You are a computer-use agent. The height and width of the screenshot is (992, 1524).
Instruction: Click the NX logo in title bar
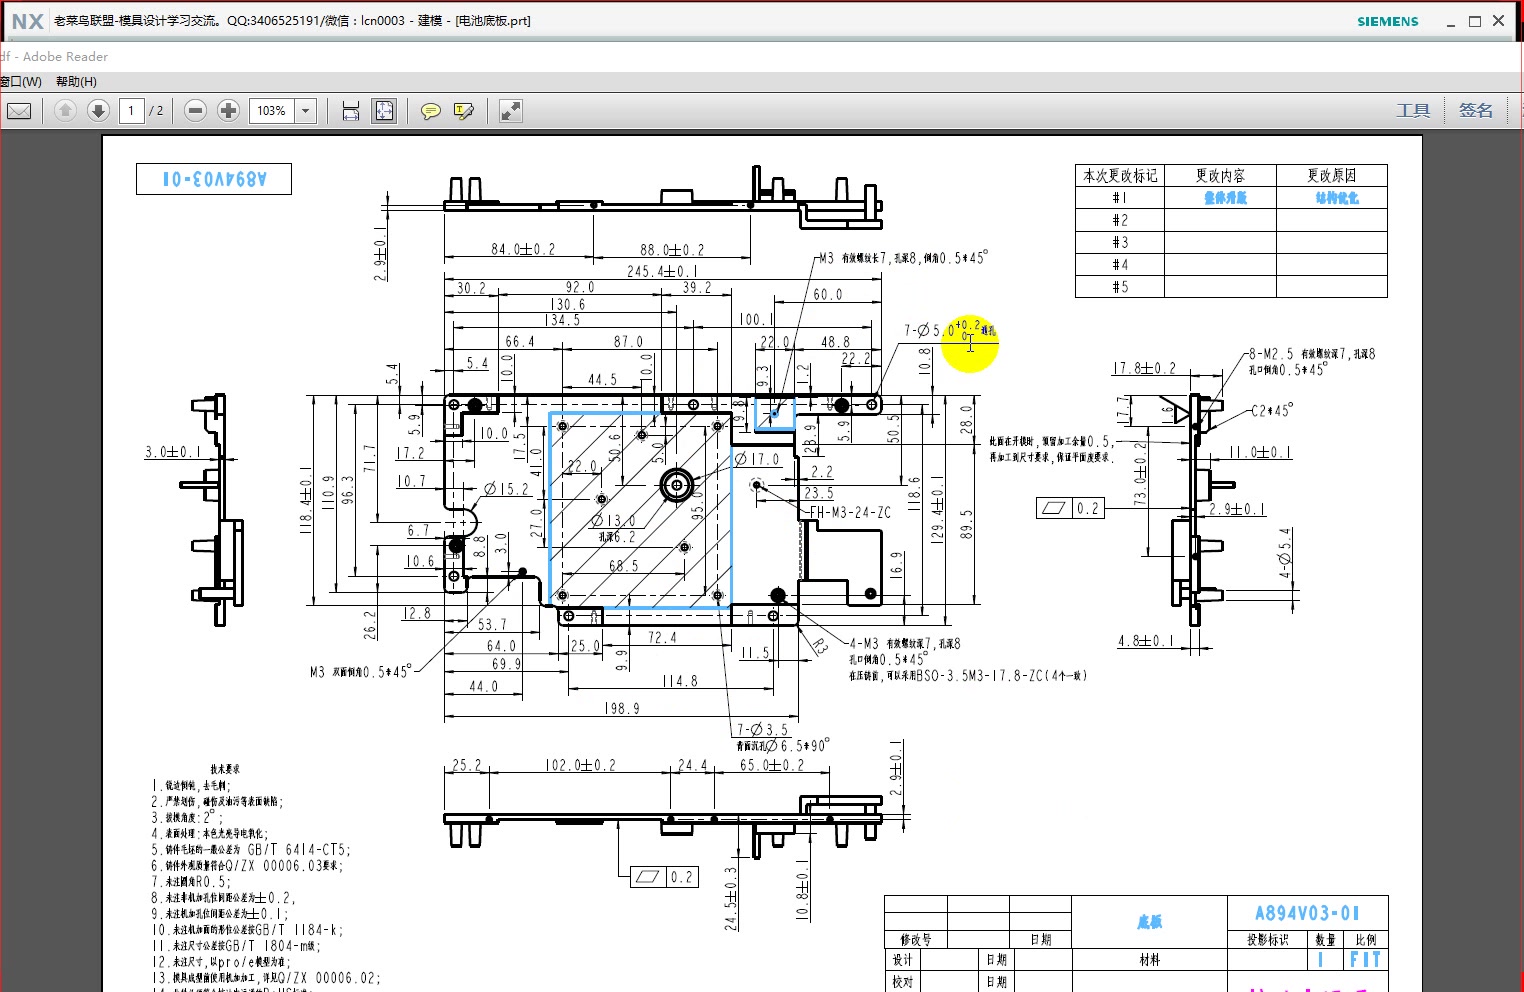click(x=27, y=21)
